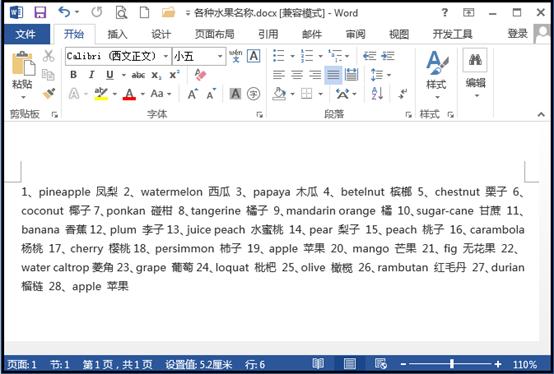This screenshot has width=554, height=374.
Task: Open the File (文件) tab
Action: (26, 34)
